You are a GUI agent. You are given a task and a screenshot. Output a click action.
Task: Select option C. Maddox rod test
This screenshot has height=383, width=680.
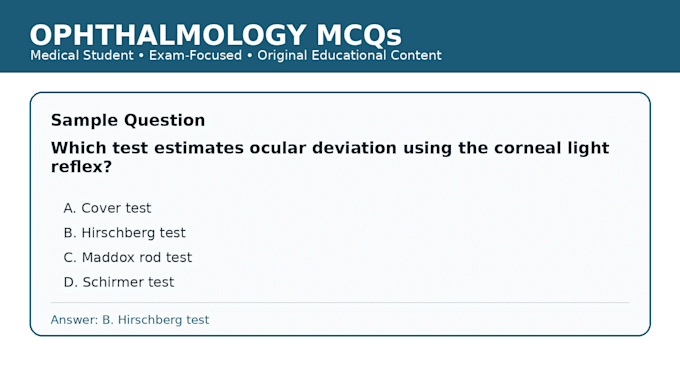(x=128, y=258)
